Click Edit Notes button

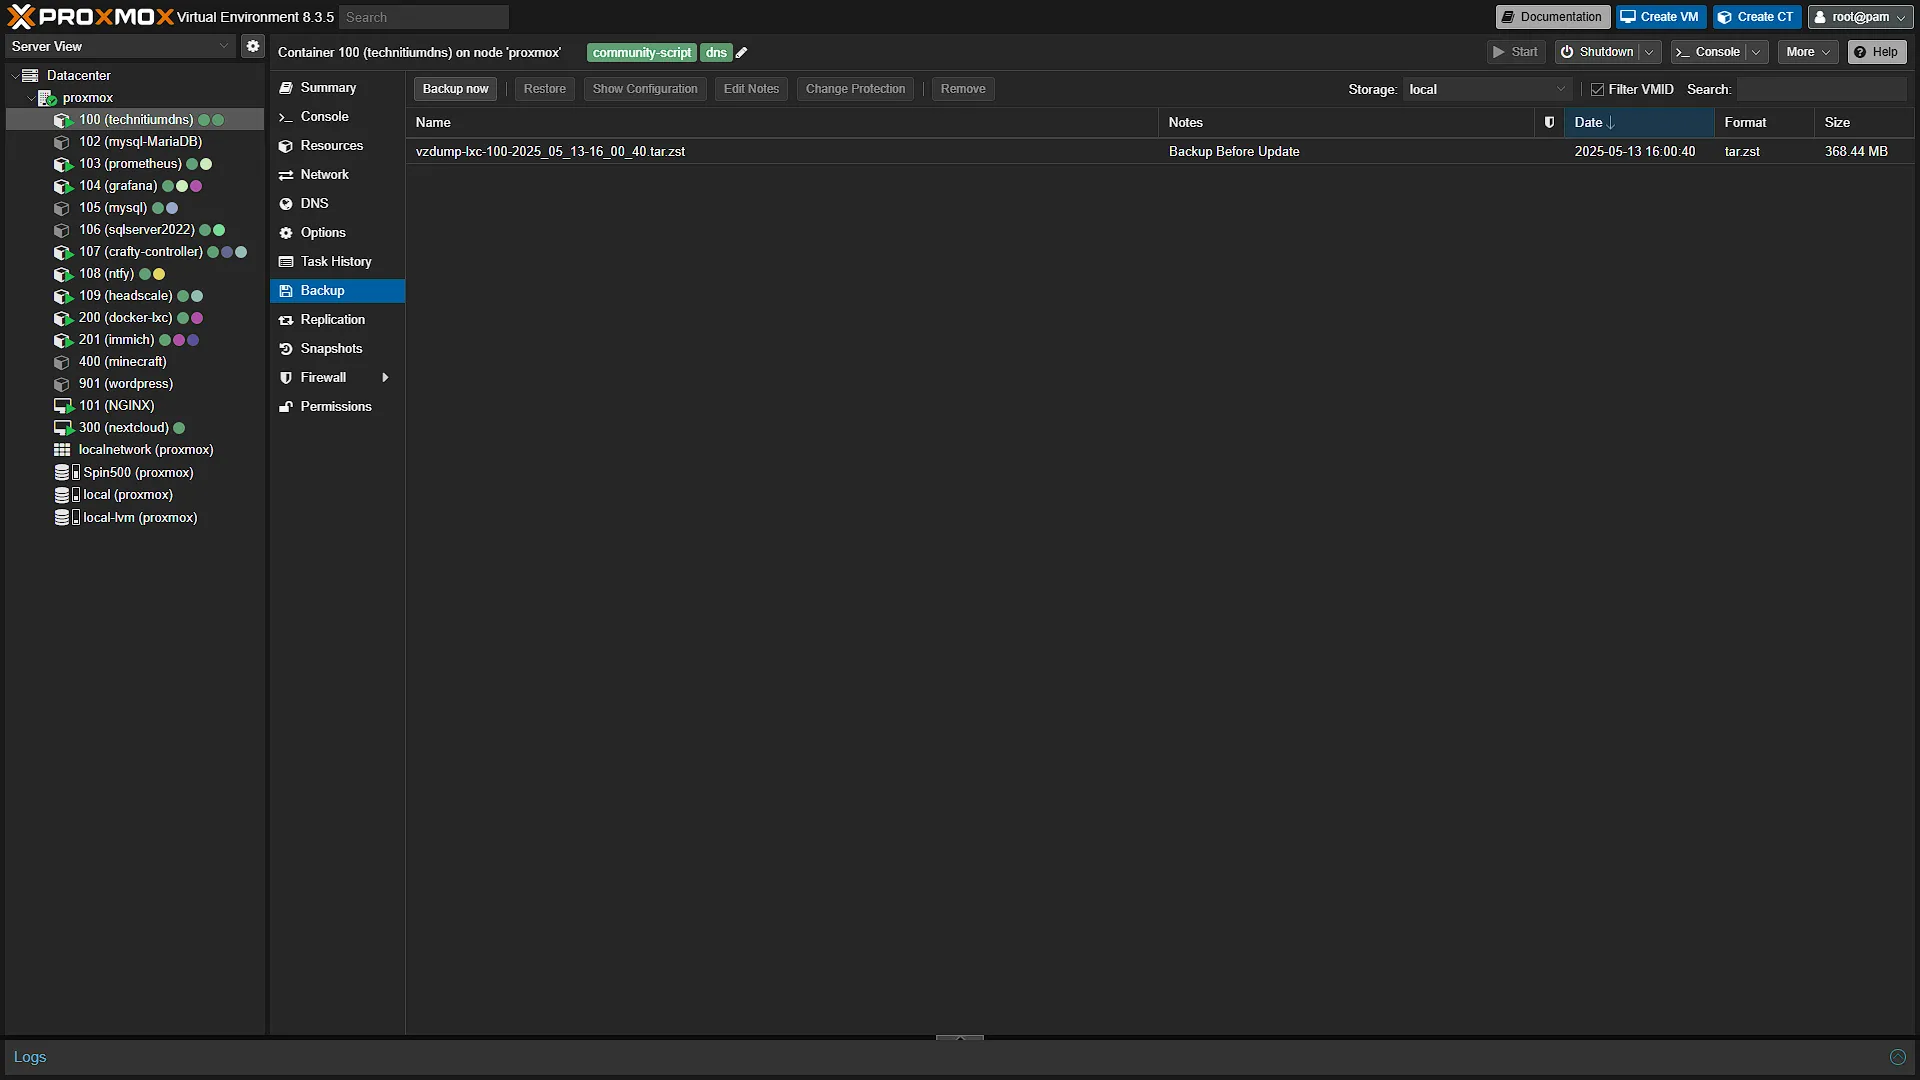click(751, 89)
